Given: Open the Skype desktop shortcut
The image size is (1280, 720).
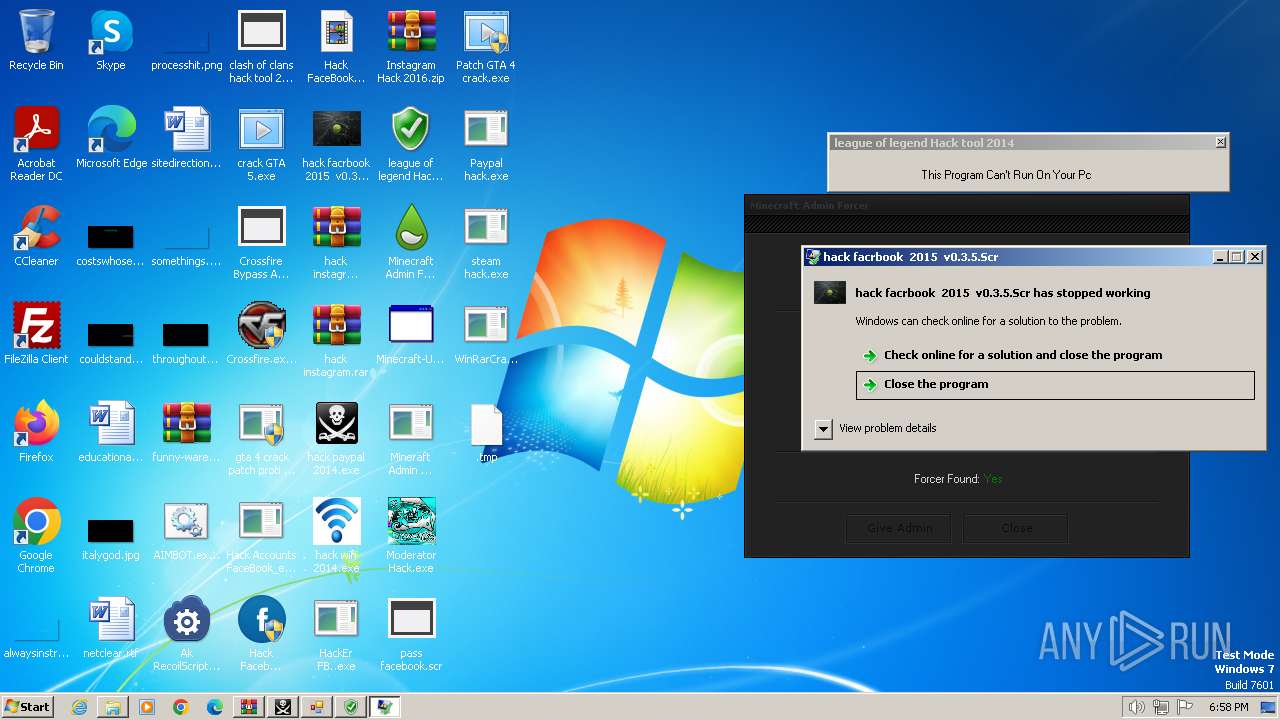Looking at the screenshot, I should 111,40.
